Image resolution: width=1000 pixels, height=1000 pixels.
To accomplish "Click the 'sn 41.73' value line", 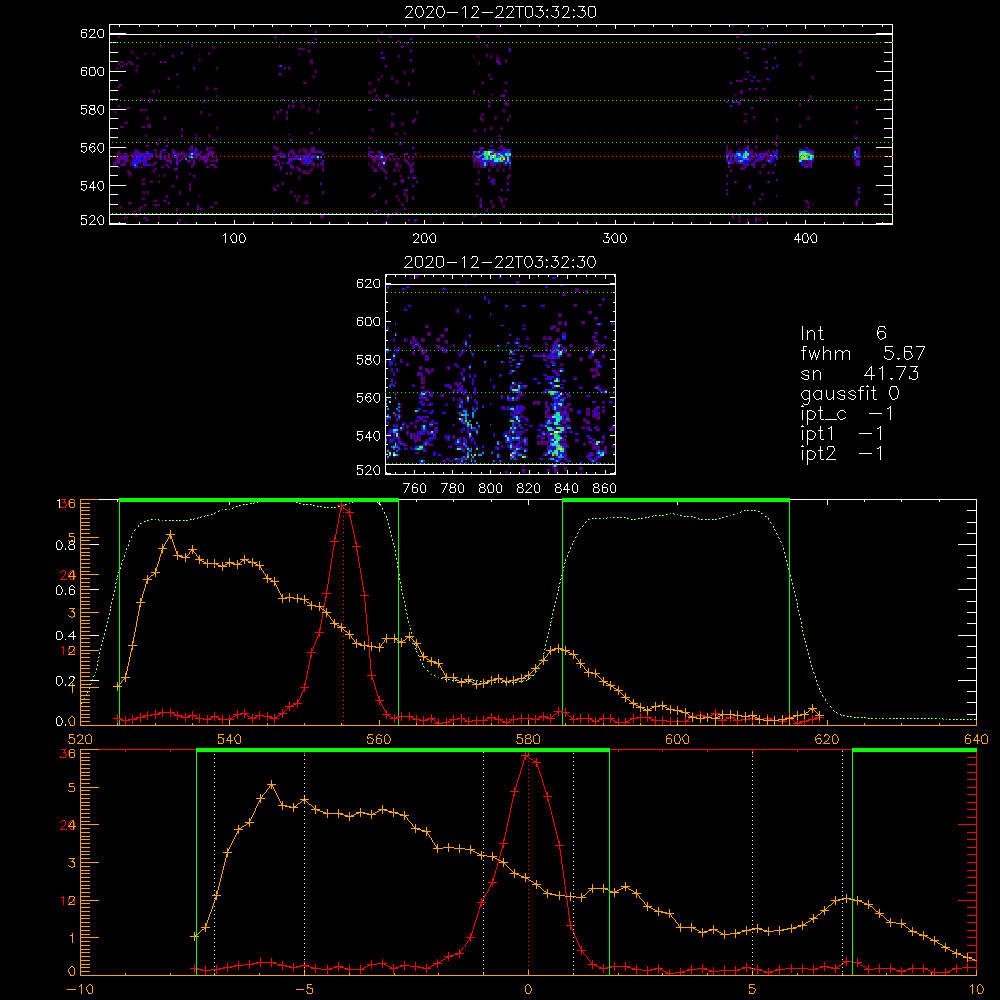I will coord(859,373).
